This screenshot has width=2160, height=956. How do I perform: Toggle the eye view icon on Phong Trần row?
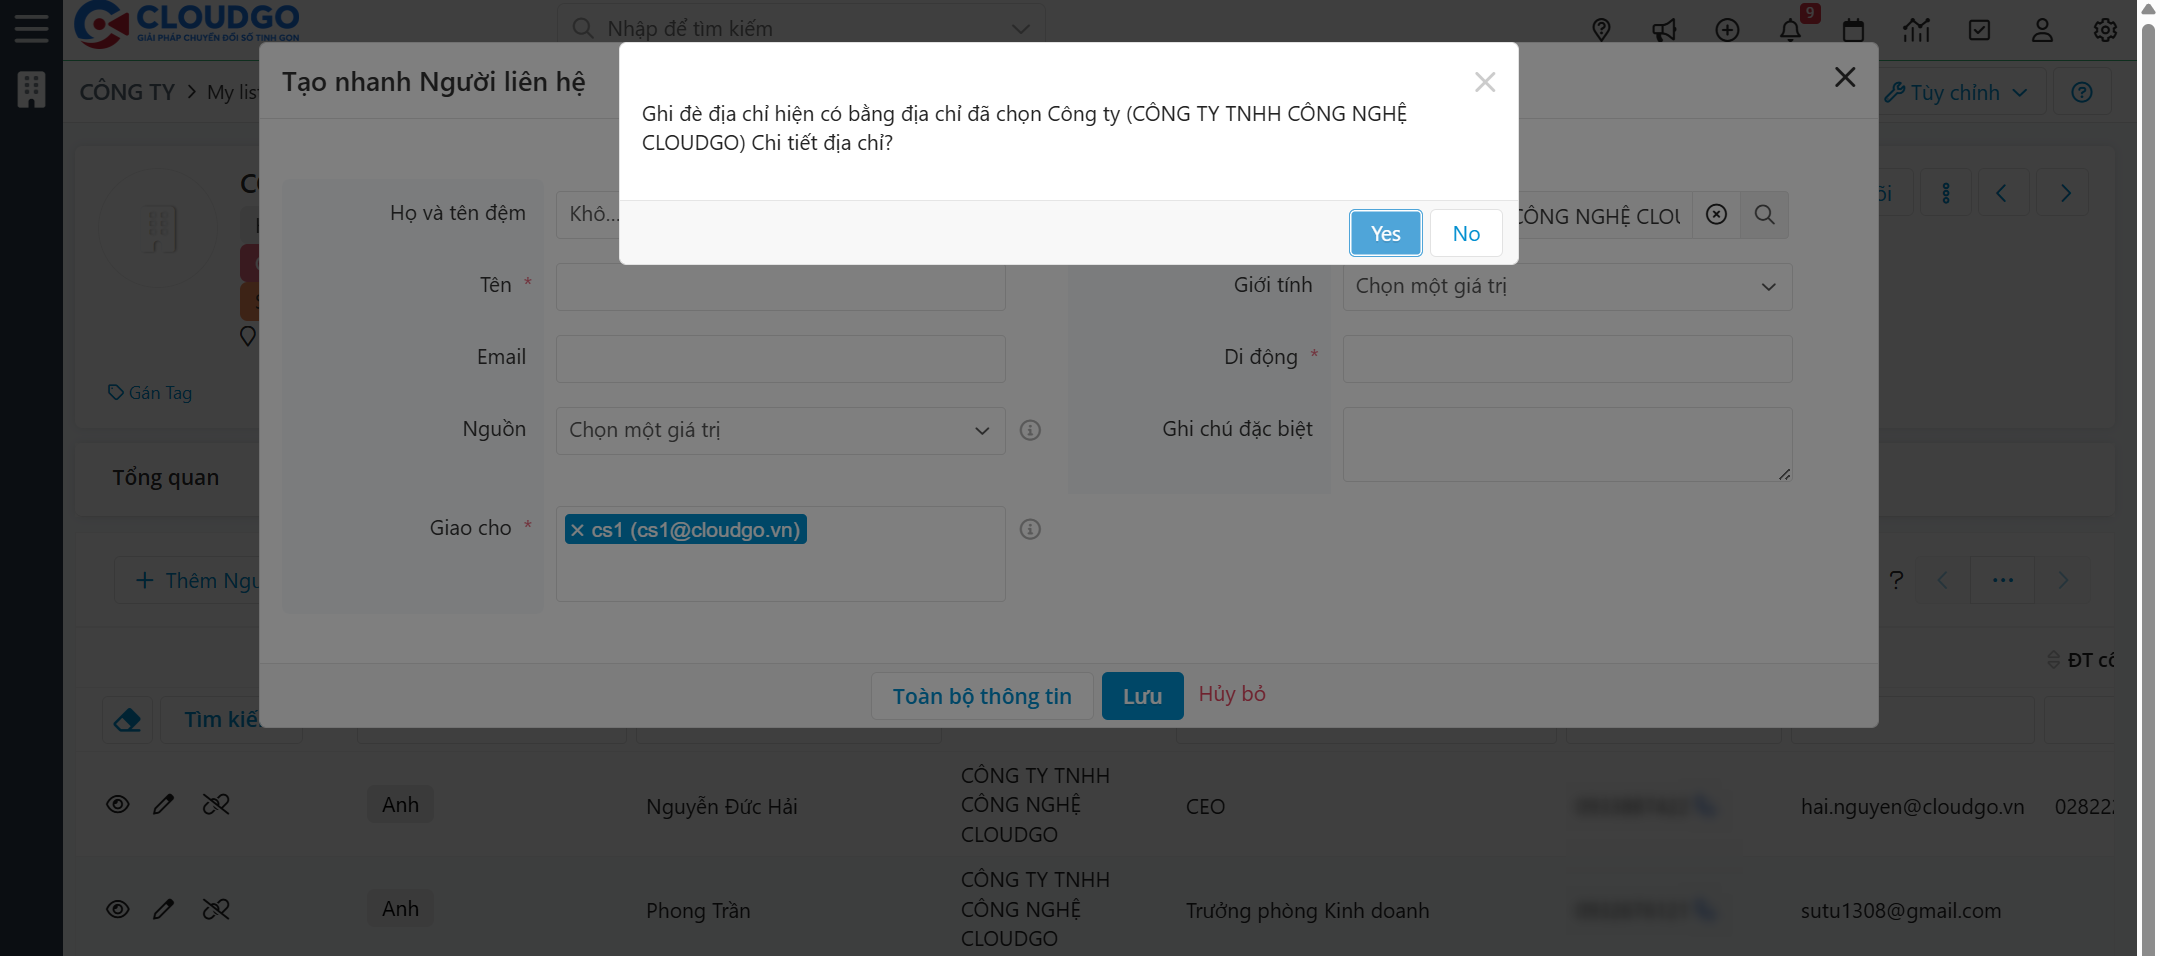click(x=117, y=910)
